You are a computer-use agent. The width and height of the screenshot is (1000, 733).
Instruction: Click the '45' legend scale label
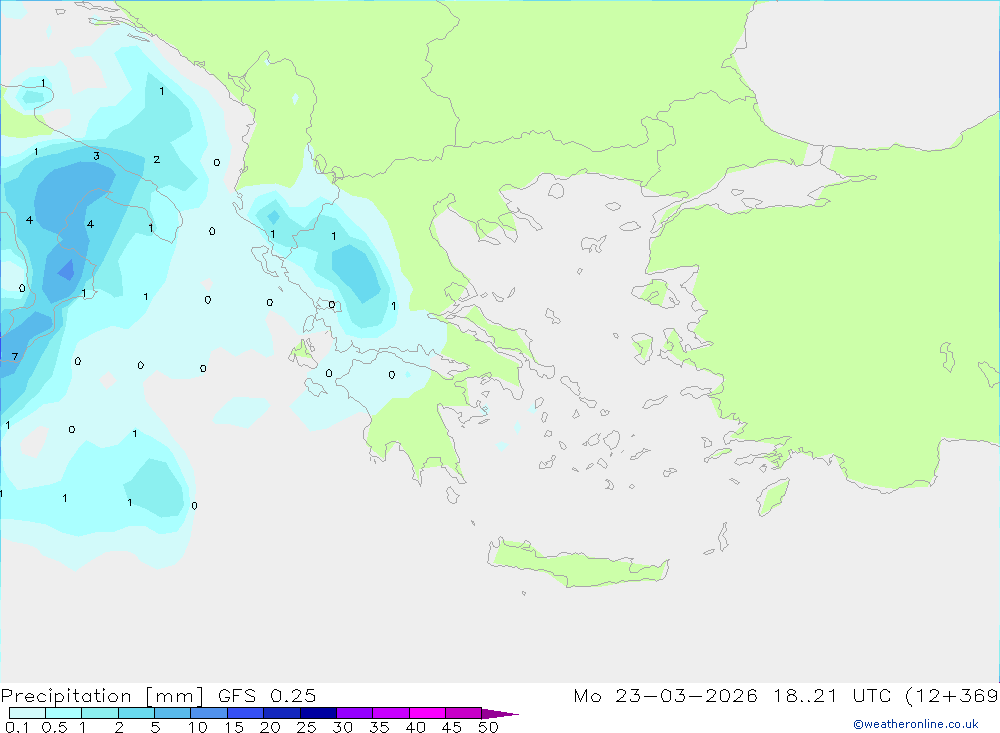pos(452,727)
